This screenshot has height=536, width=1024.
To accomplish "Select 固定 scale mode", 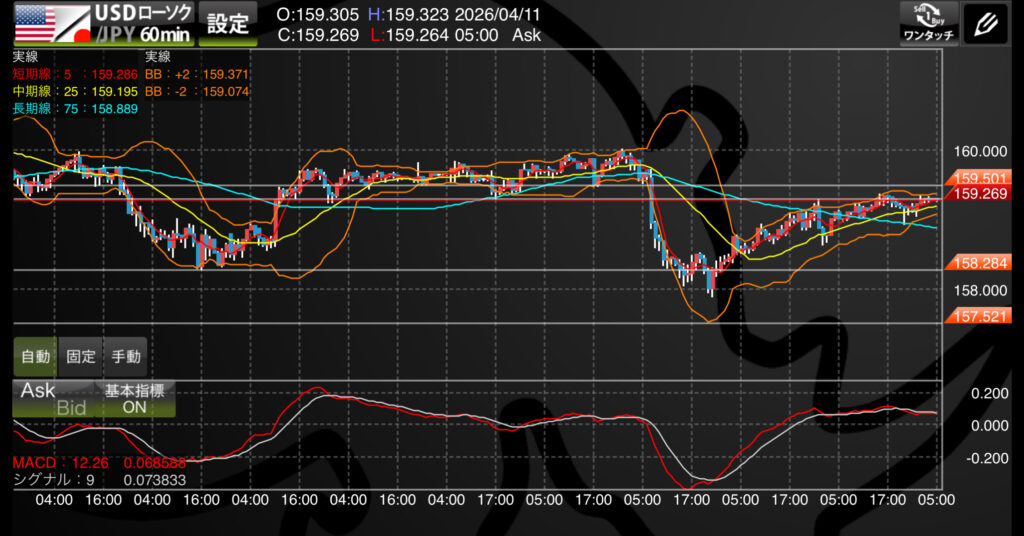I will [81, 355].
